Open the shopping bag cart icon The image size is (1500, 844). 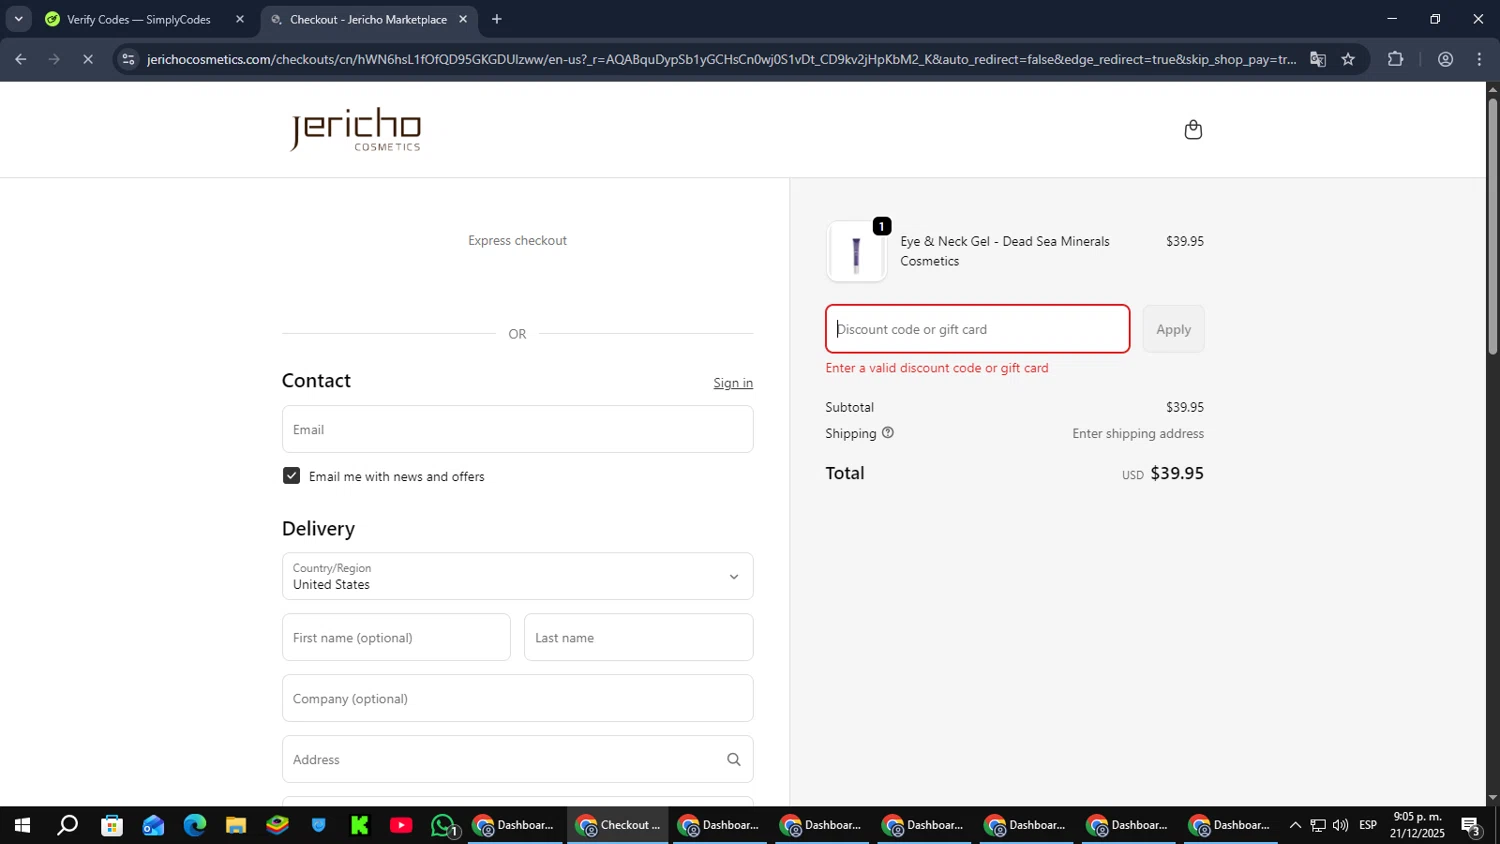[x=1193, y=130]
